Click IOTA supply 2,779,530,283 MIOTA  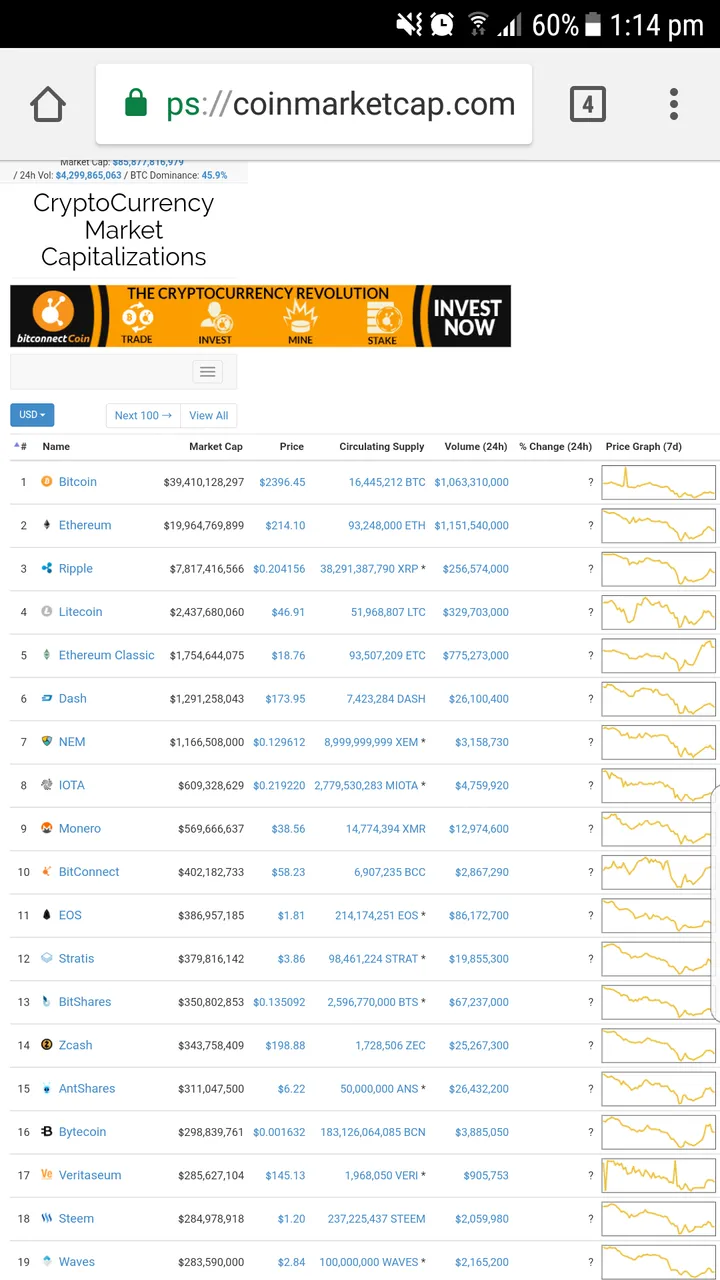366,785
